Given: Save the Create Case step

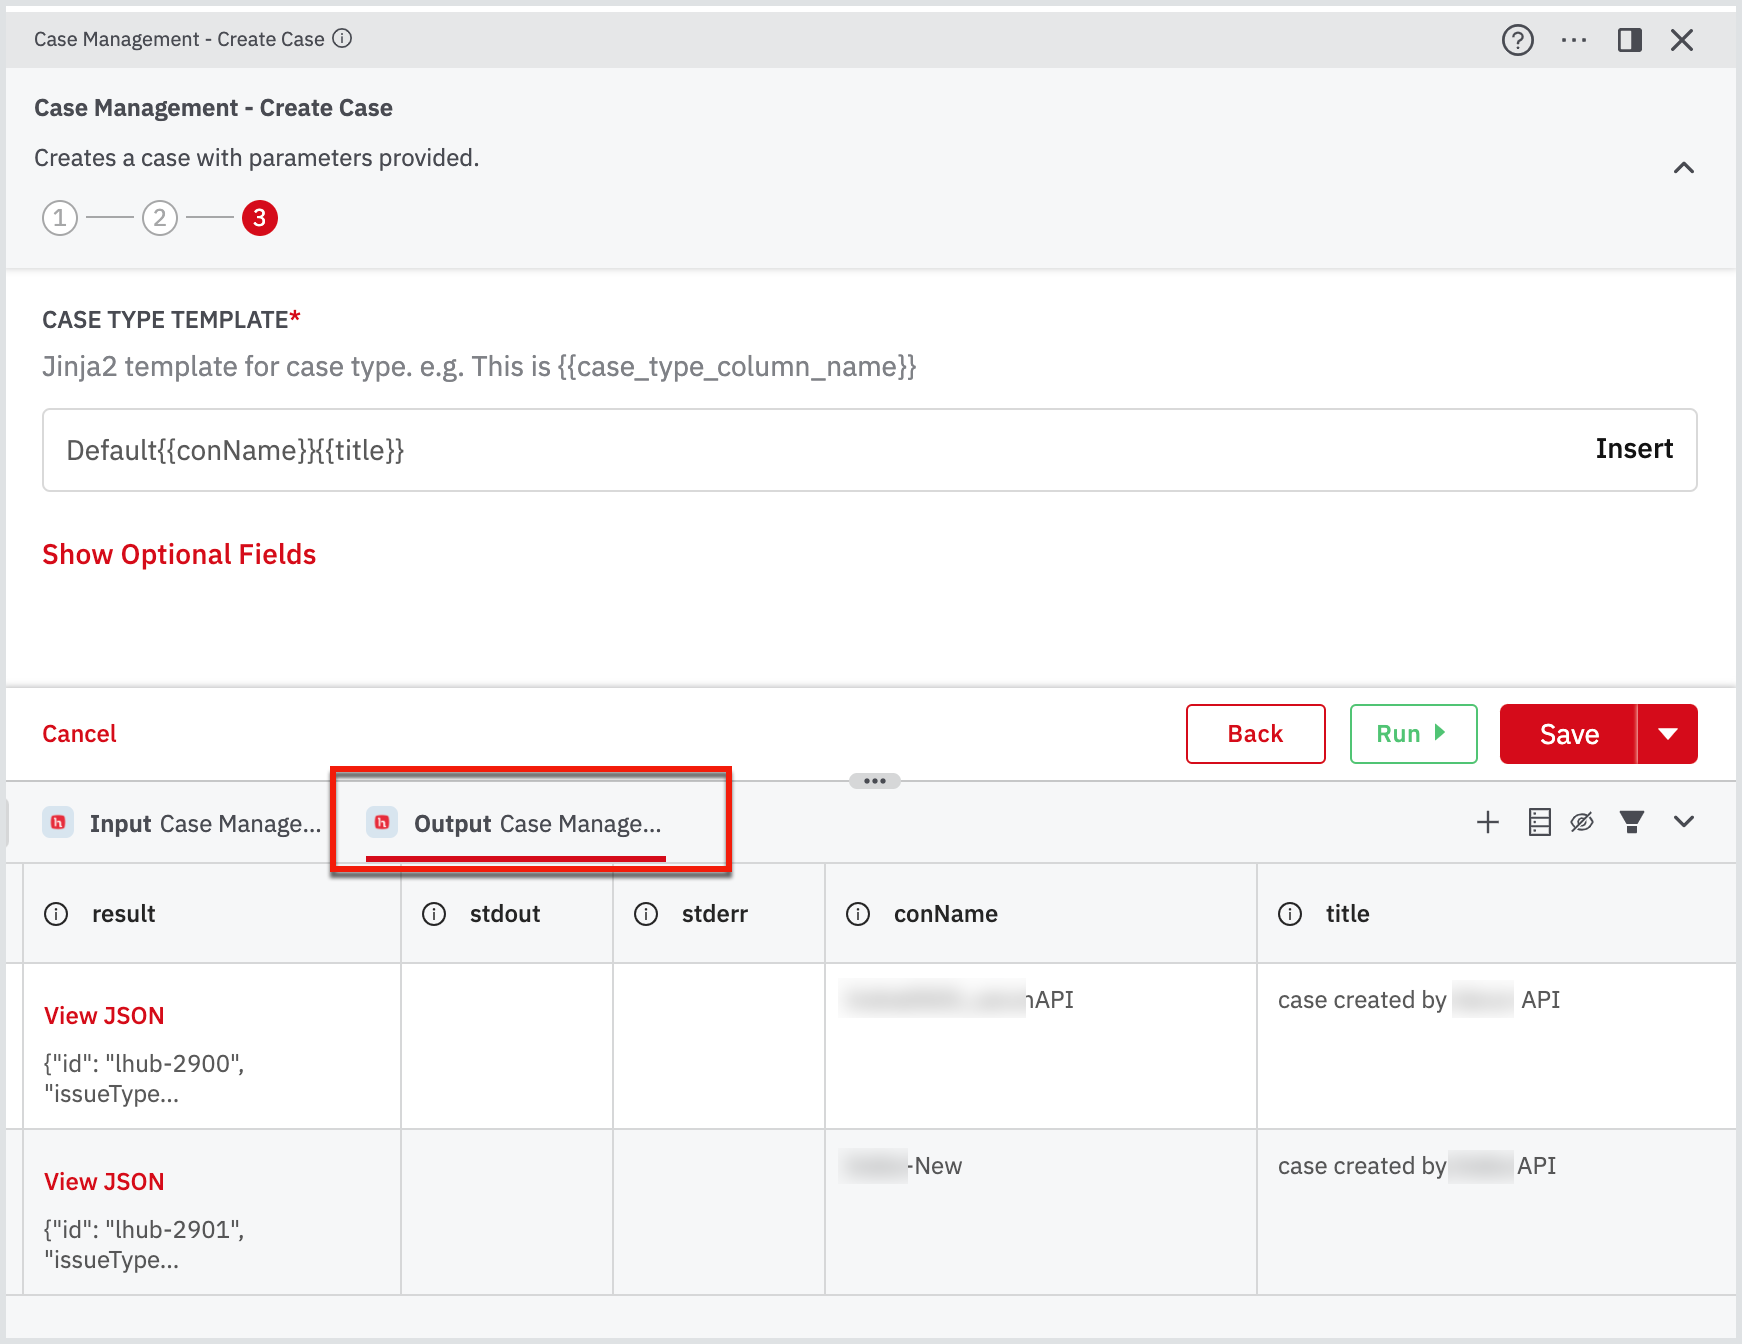Looking at the screenshot, I should [1568, 734].
